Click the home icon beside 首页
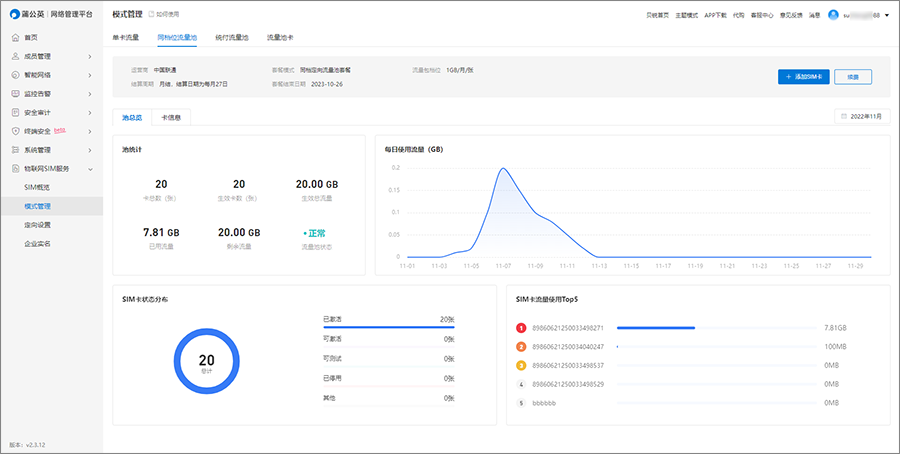900x454 pixels. click(15, 37)
